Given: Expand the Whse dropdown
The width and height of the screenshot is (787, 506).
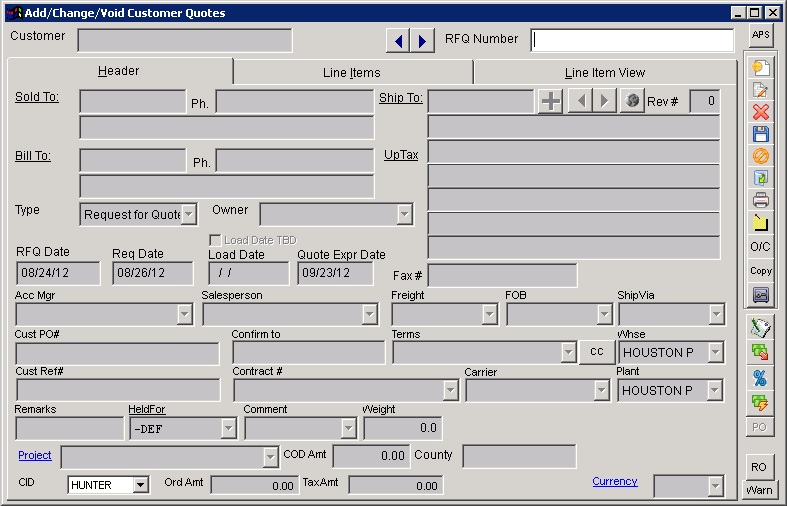Looking at the screenshot, I should point(715,352).
